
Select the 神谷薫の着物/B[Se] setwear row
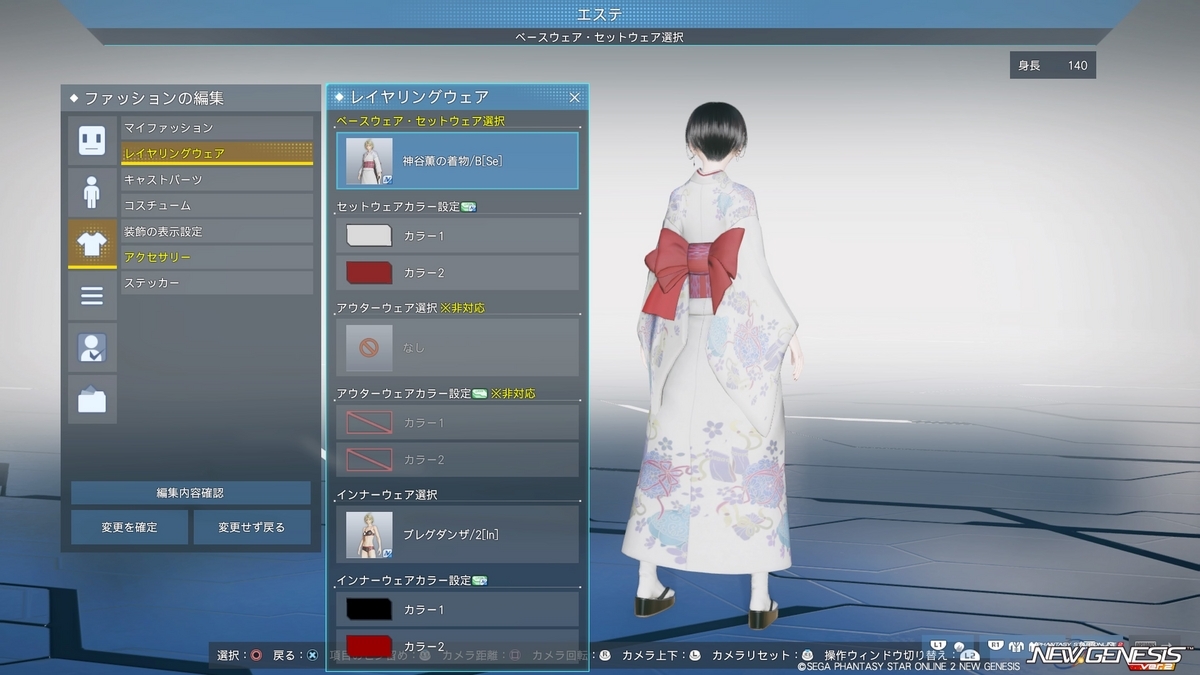click(x=458, y=161)
